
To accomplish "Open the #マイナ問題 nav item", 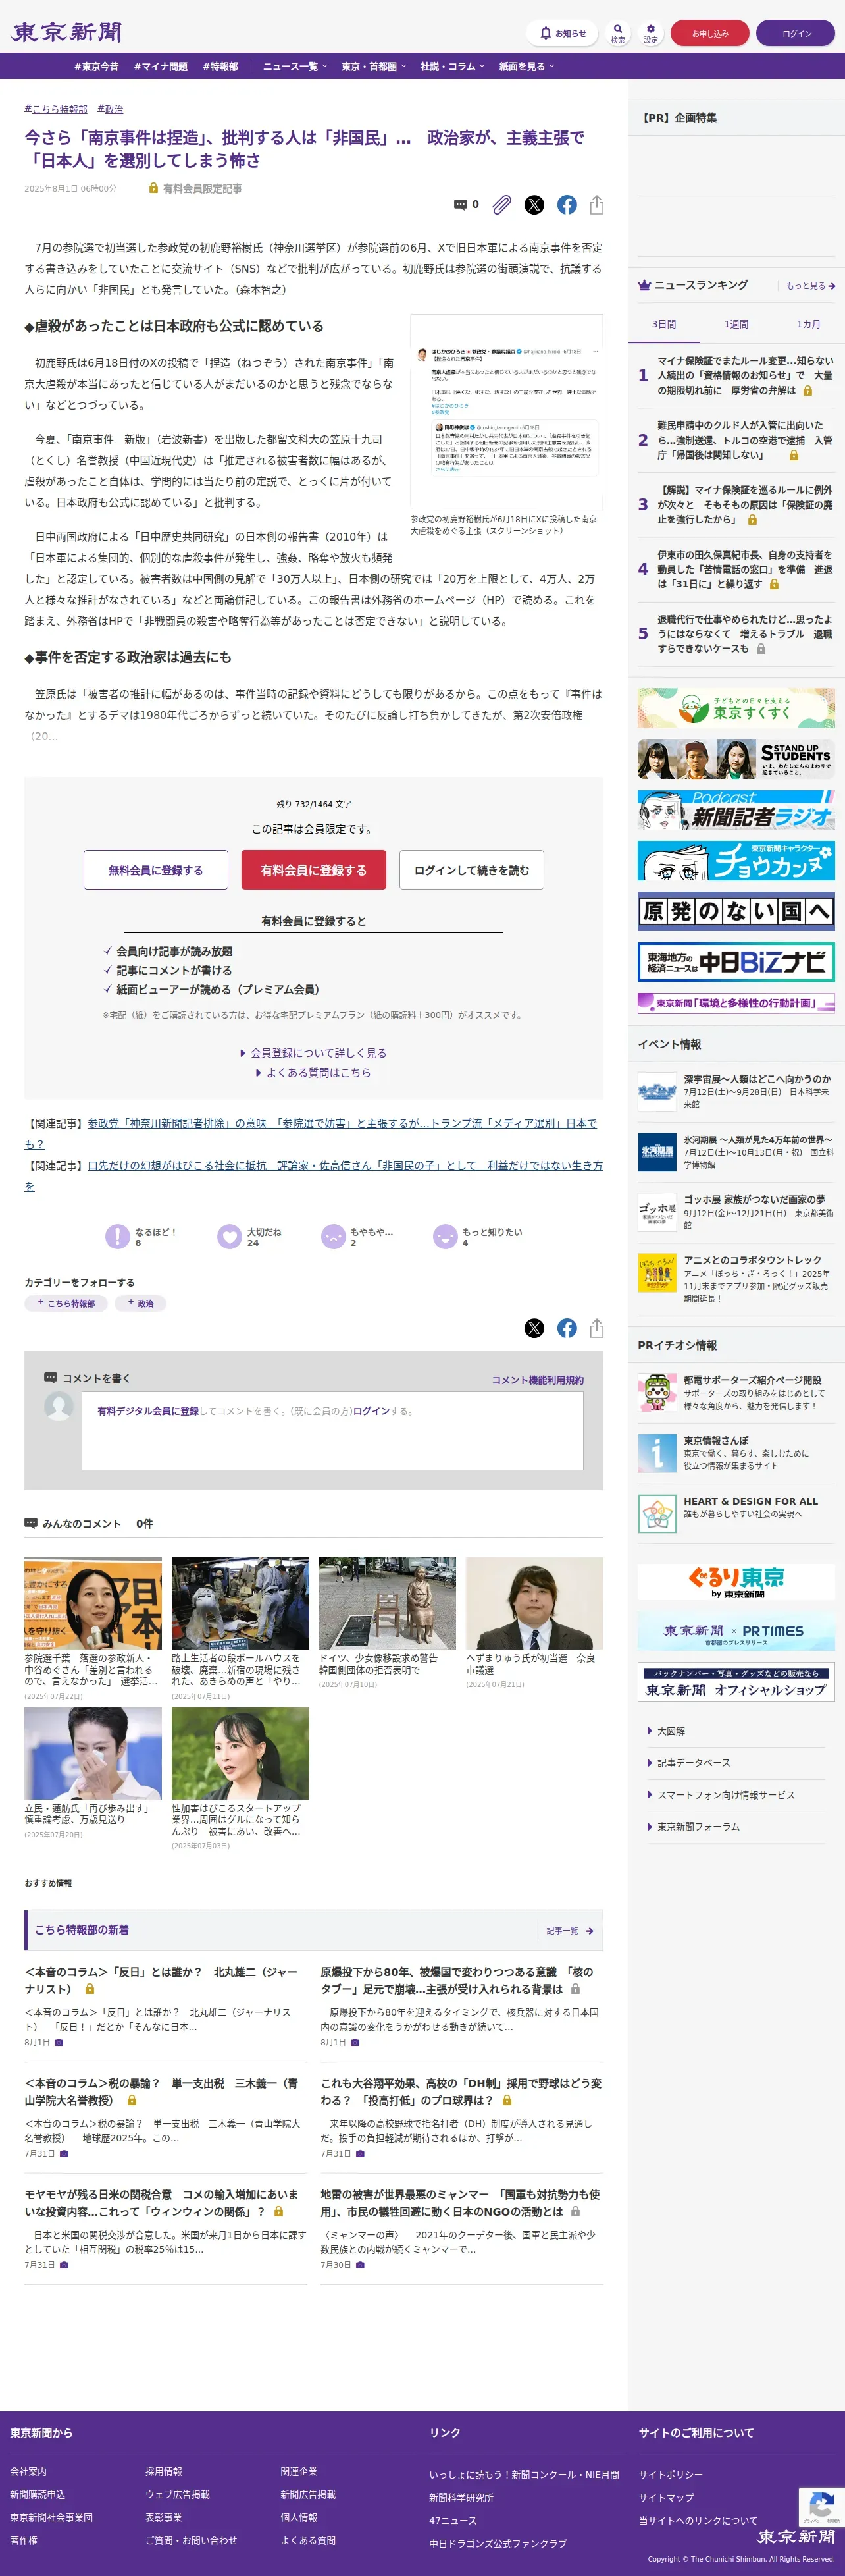I will click(x=160, y=66).
